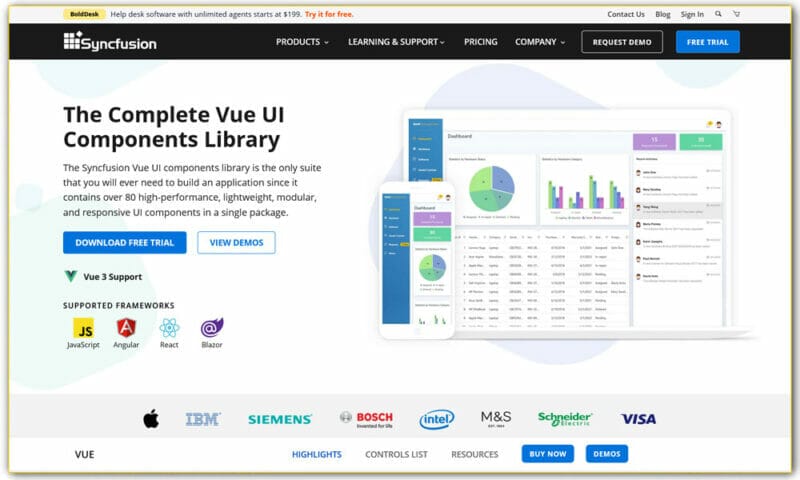
Task: Click the Buy Now button
Action: [x=547, y=454]
